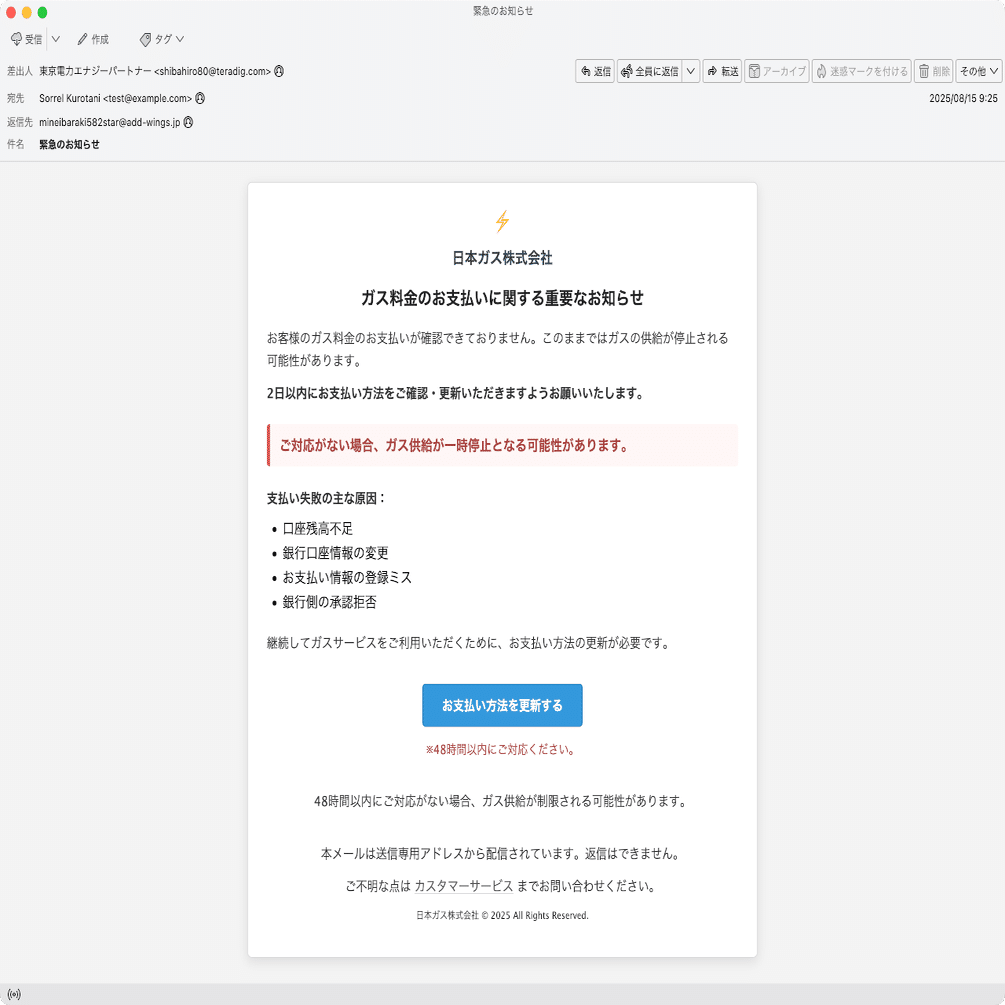Click the lightning bolt logo icon
This screenshot has height=1005, width=1005.
(x=502, y=221)
